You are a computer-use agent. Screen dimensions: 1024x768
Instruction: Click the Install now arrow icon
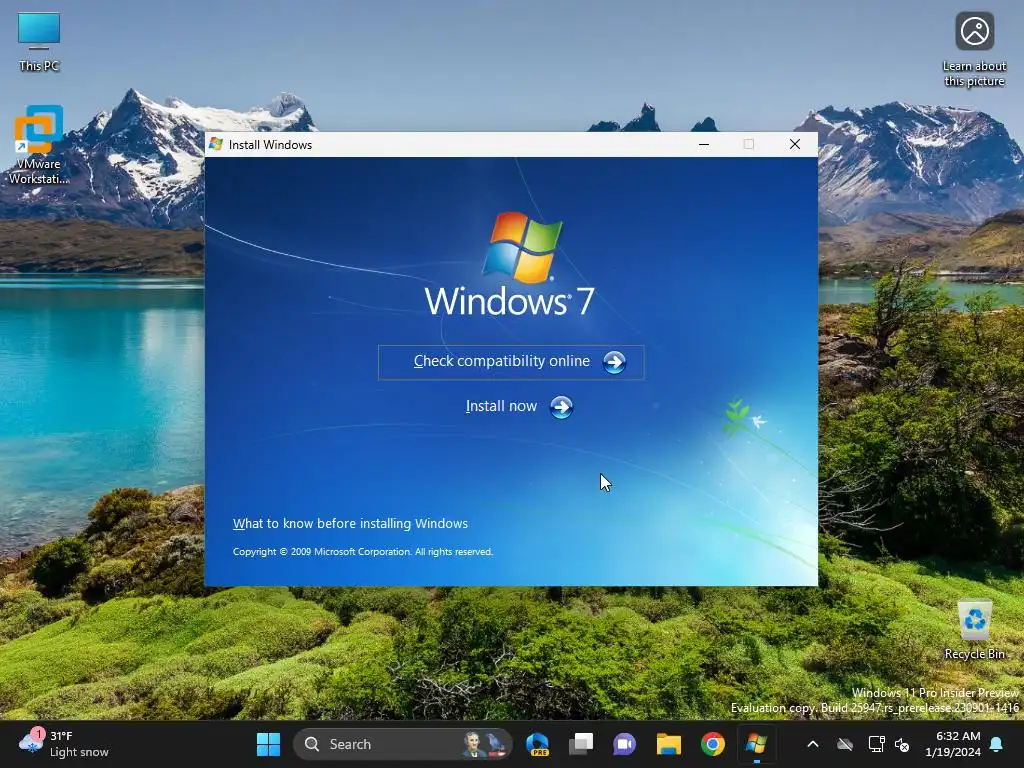(x=561, y=408)
